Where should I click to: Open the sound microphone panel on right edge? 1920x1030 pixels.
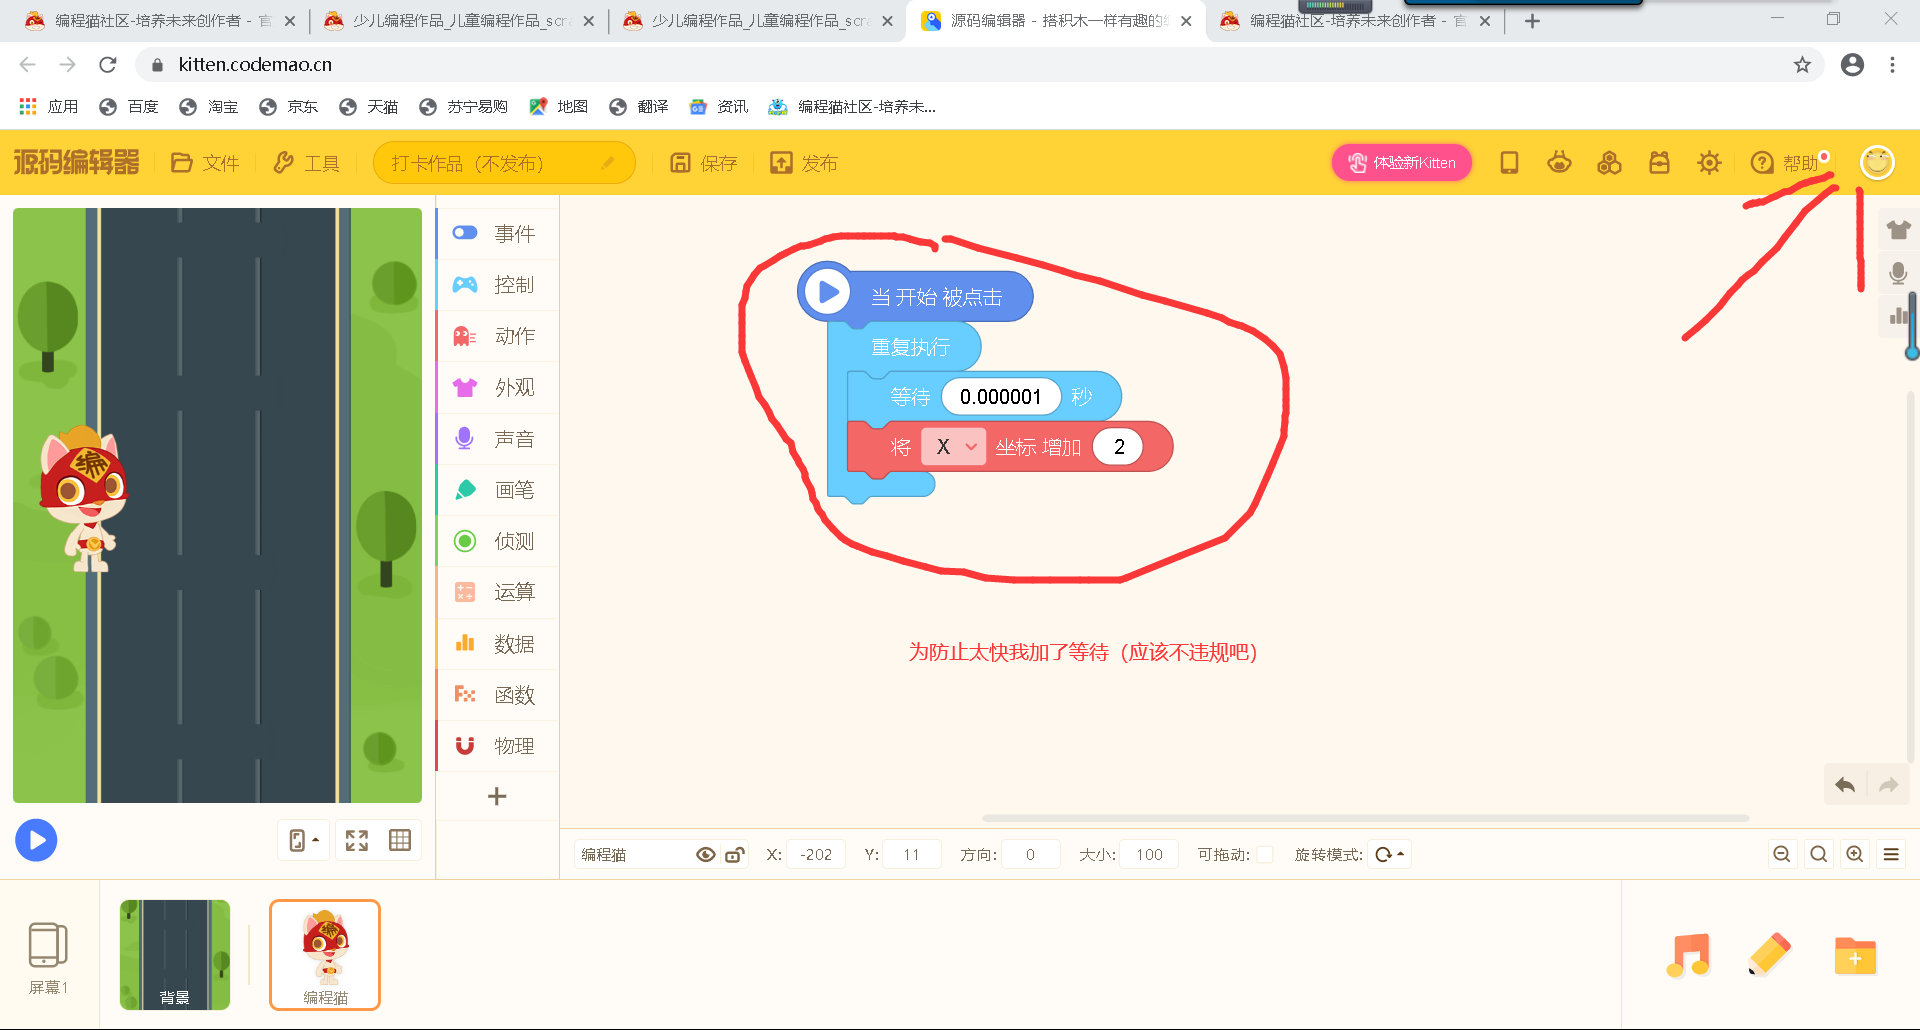point(1898,273)
